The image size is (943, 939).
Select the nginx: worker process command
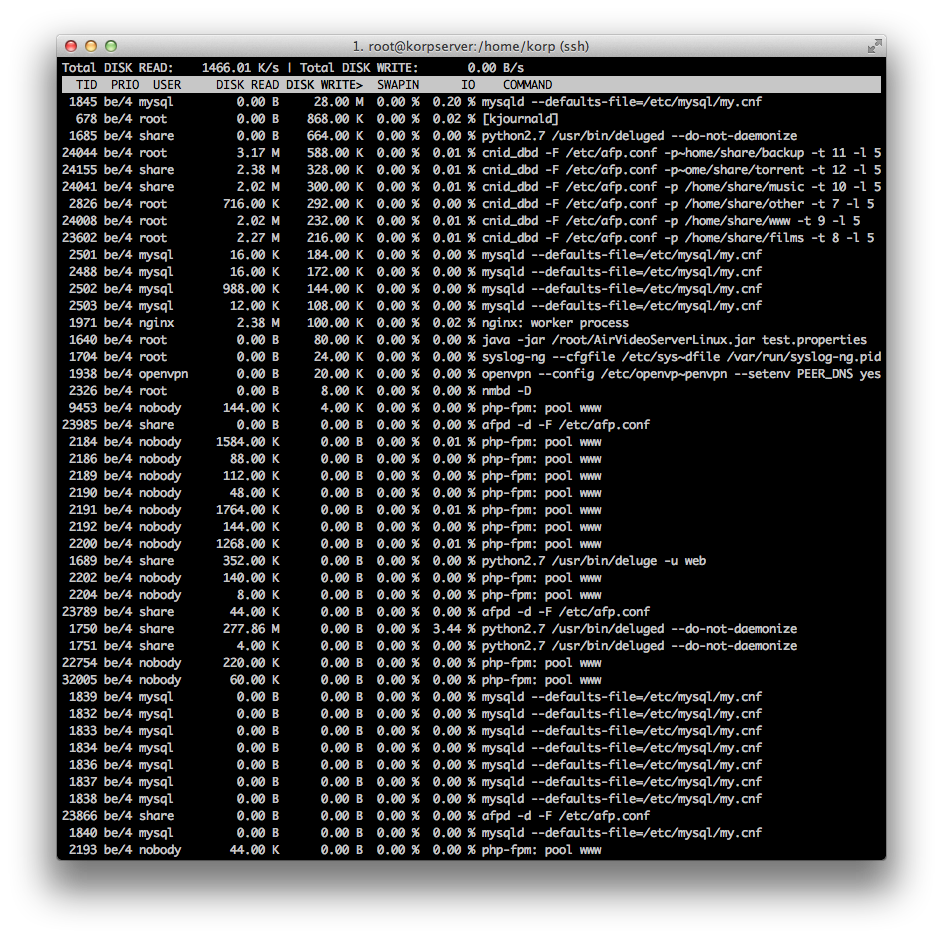(x=555, y=323)
